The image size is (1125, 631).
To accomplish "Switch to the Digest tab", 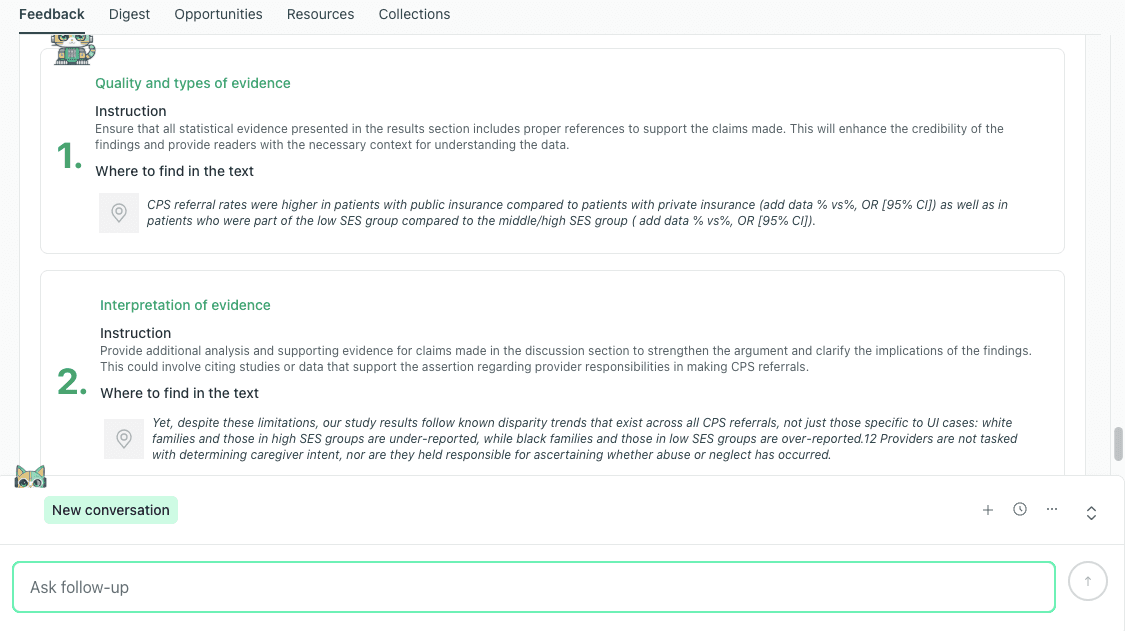I will [x=129, y=14].
